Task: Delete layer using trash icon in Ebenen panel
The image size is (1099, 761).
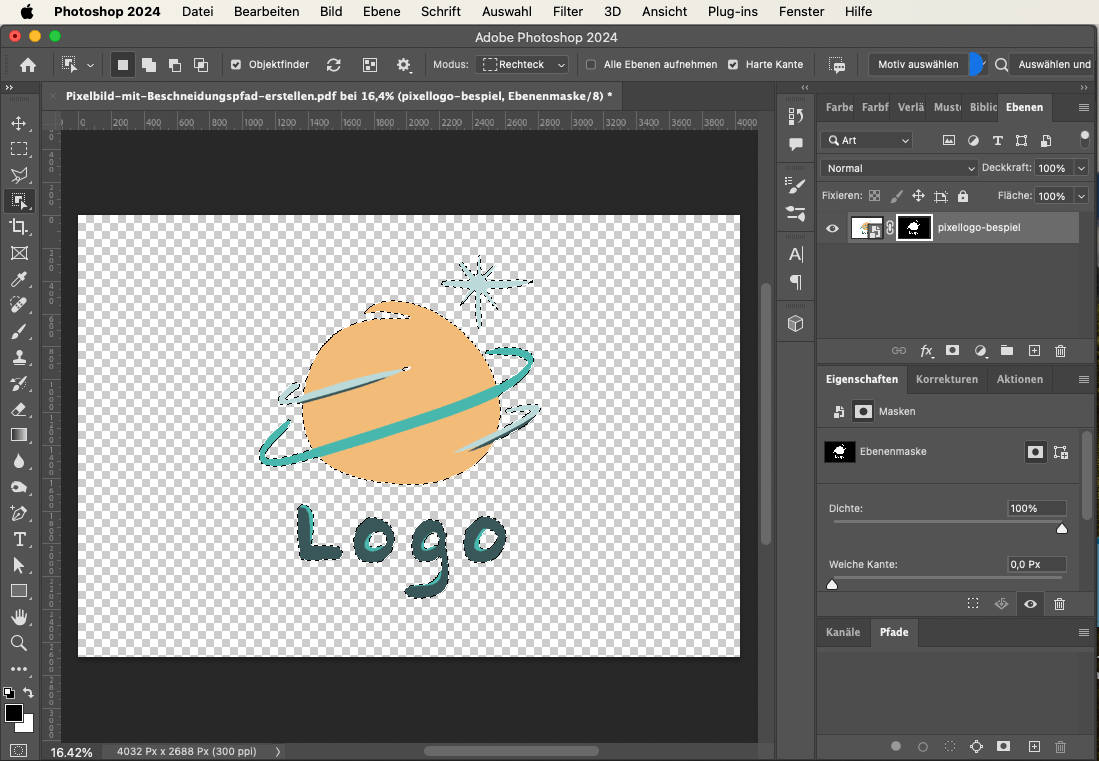Action: [1060, 351]
